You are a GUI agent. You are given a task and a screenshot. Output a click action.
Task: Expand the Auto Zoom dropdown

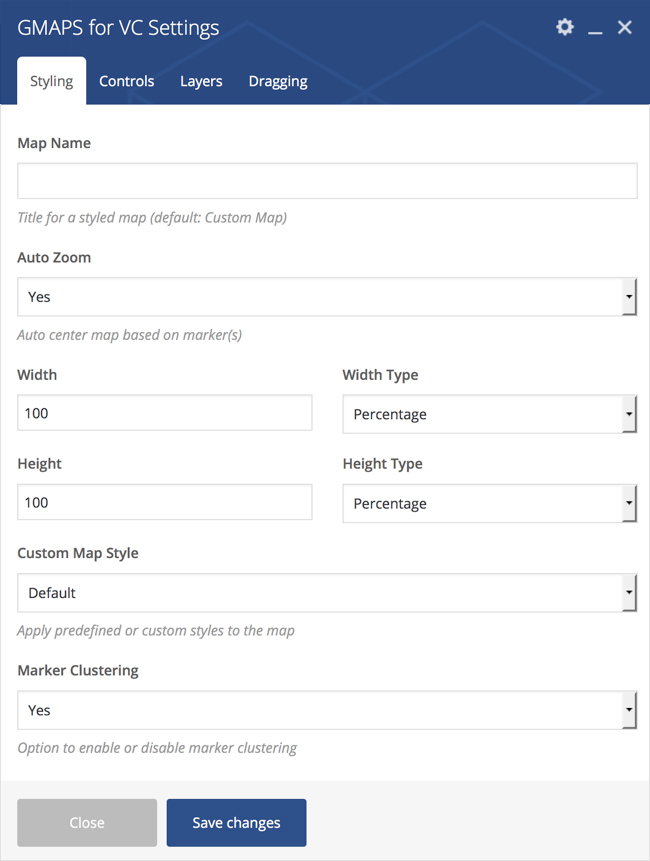coord(327,297)
